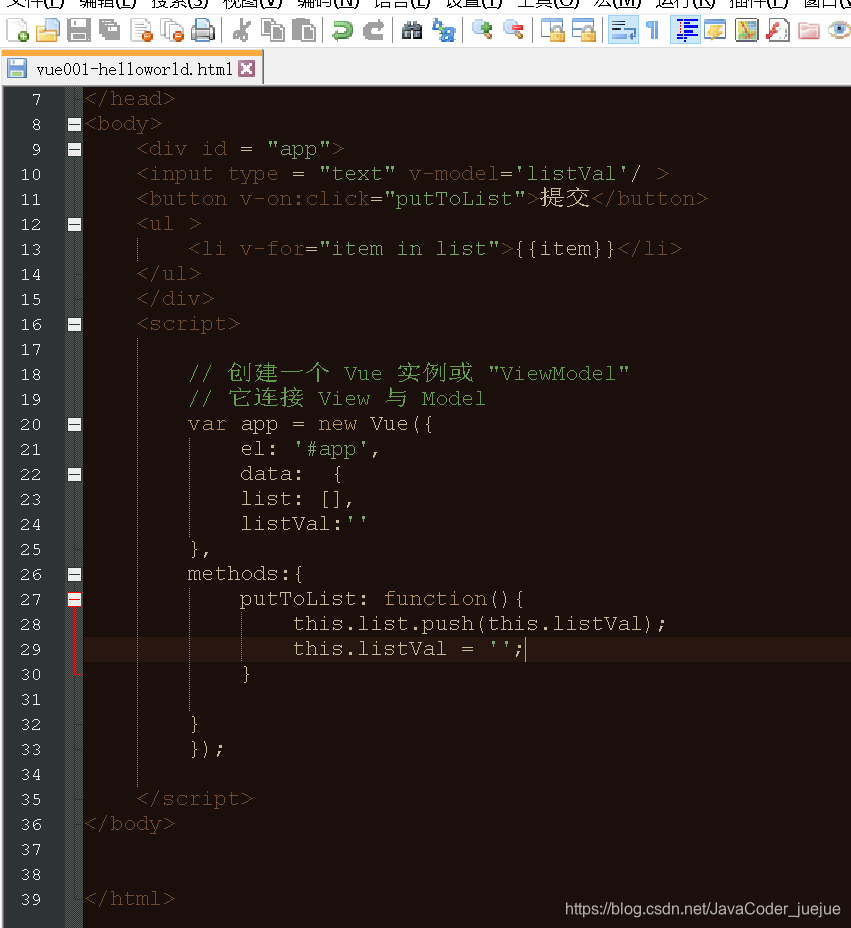Close the current file via toolbar icon
851x928 pixels.
tap(141, 30)
